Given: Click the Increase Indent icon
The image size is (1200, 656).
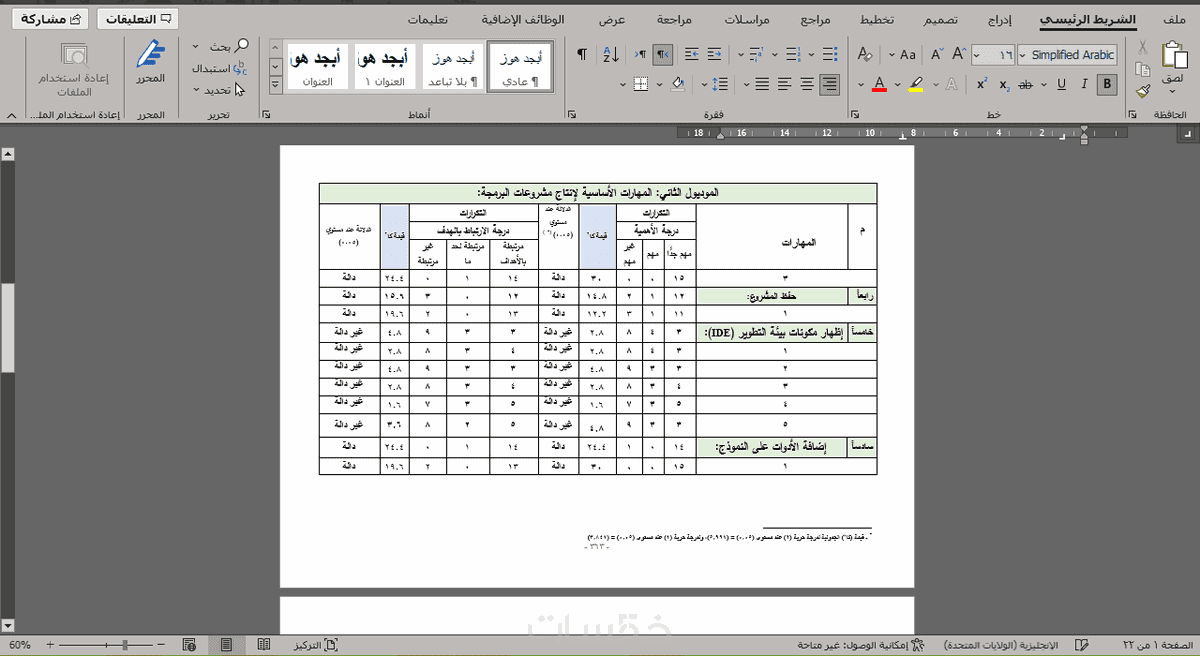Looking at the screenshot, I should tap(691, 54).
